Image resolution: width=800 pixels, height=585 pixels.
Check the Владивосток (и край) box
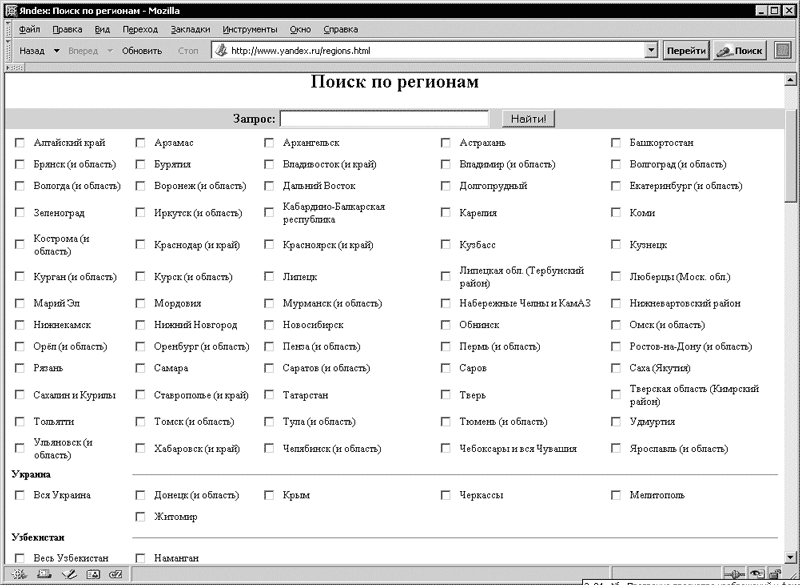pyautogui.click(x=269, y=164)
